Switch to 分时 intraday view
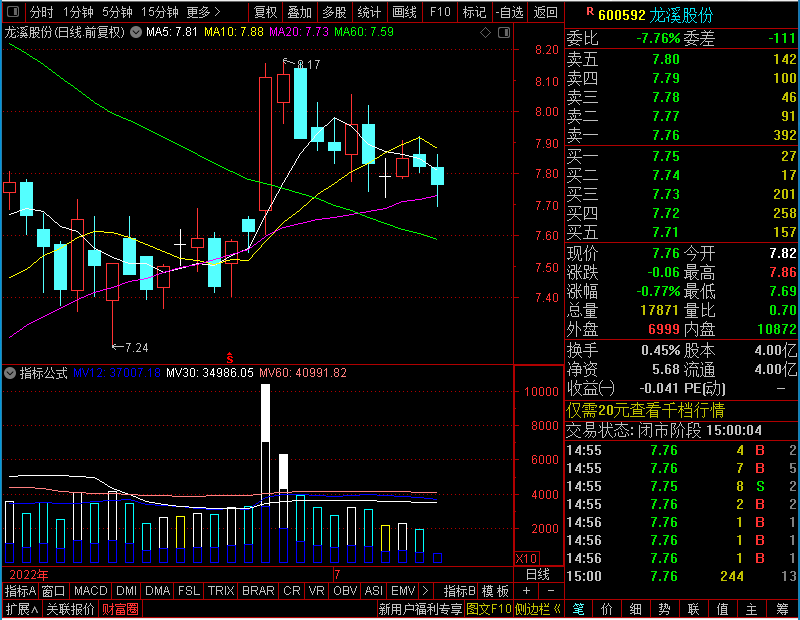 pos(41,12)
